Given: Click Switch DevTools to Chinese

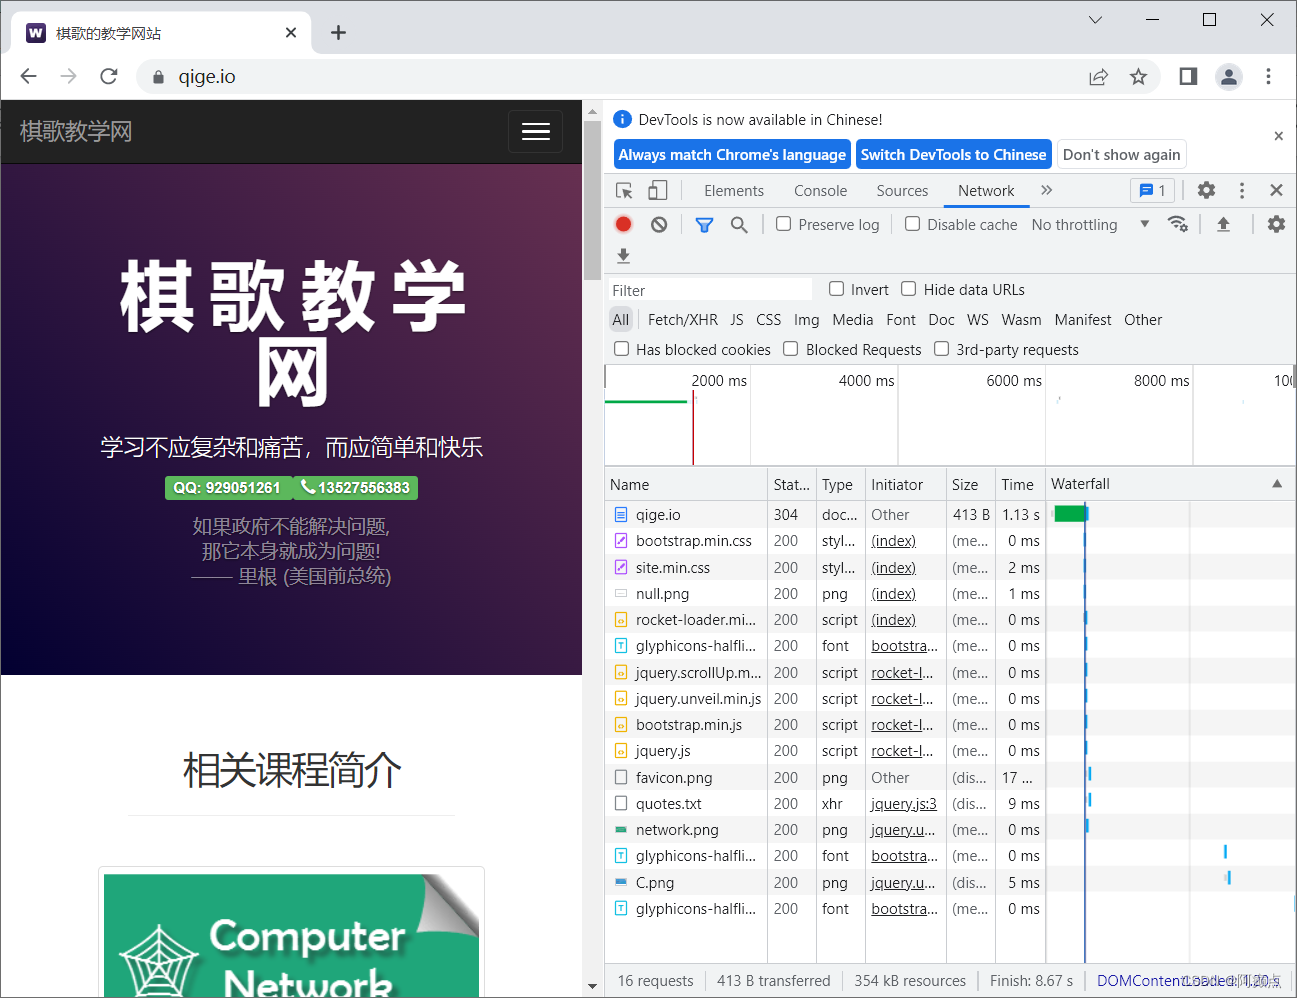Looking at the screenshot, I should [953, 154].
